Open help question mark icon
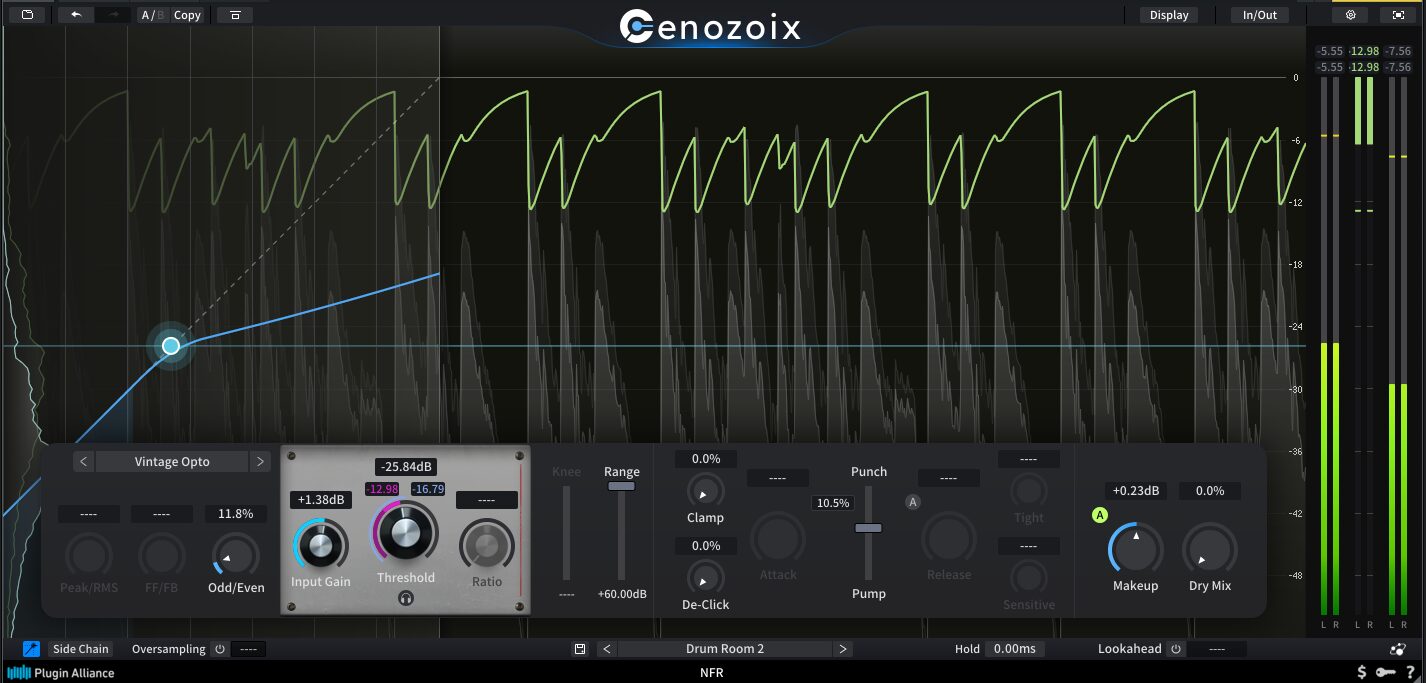Viewport: 1426px width, 683px height. [x=1410, y=672]
